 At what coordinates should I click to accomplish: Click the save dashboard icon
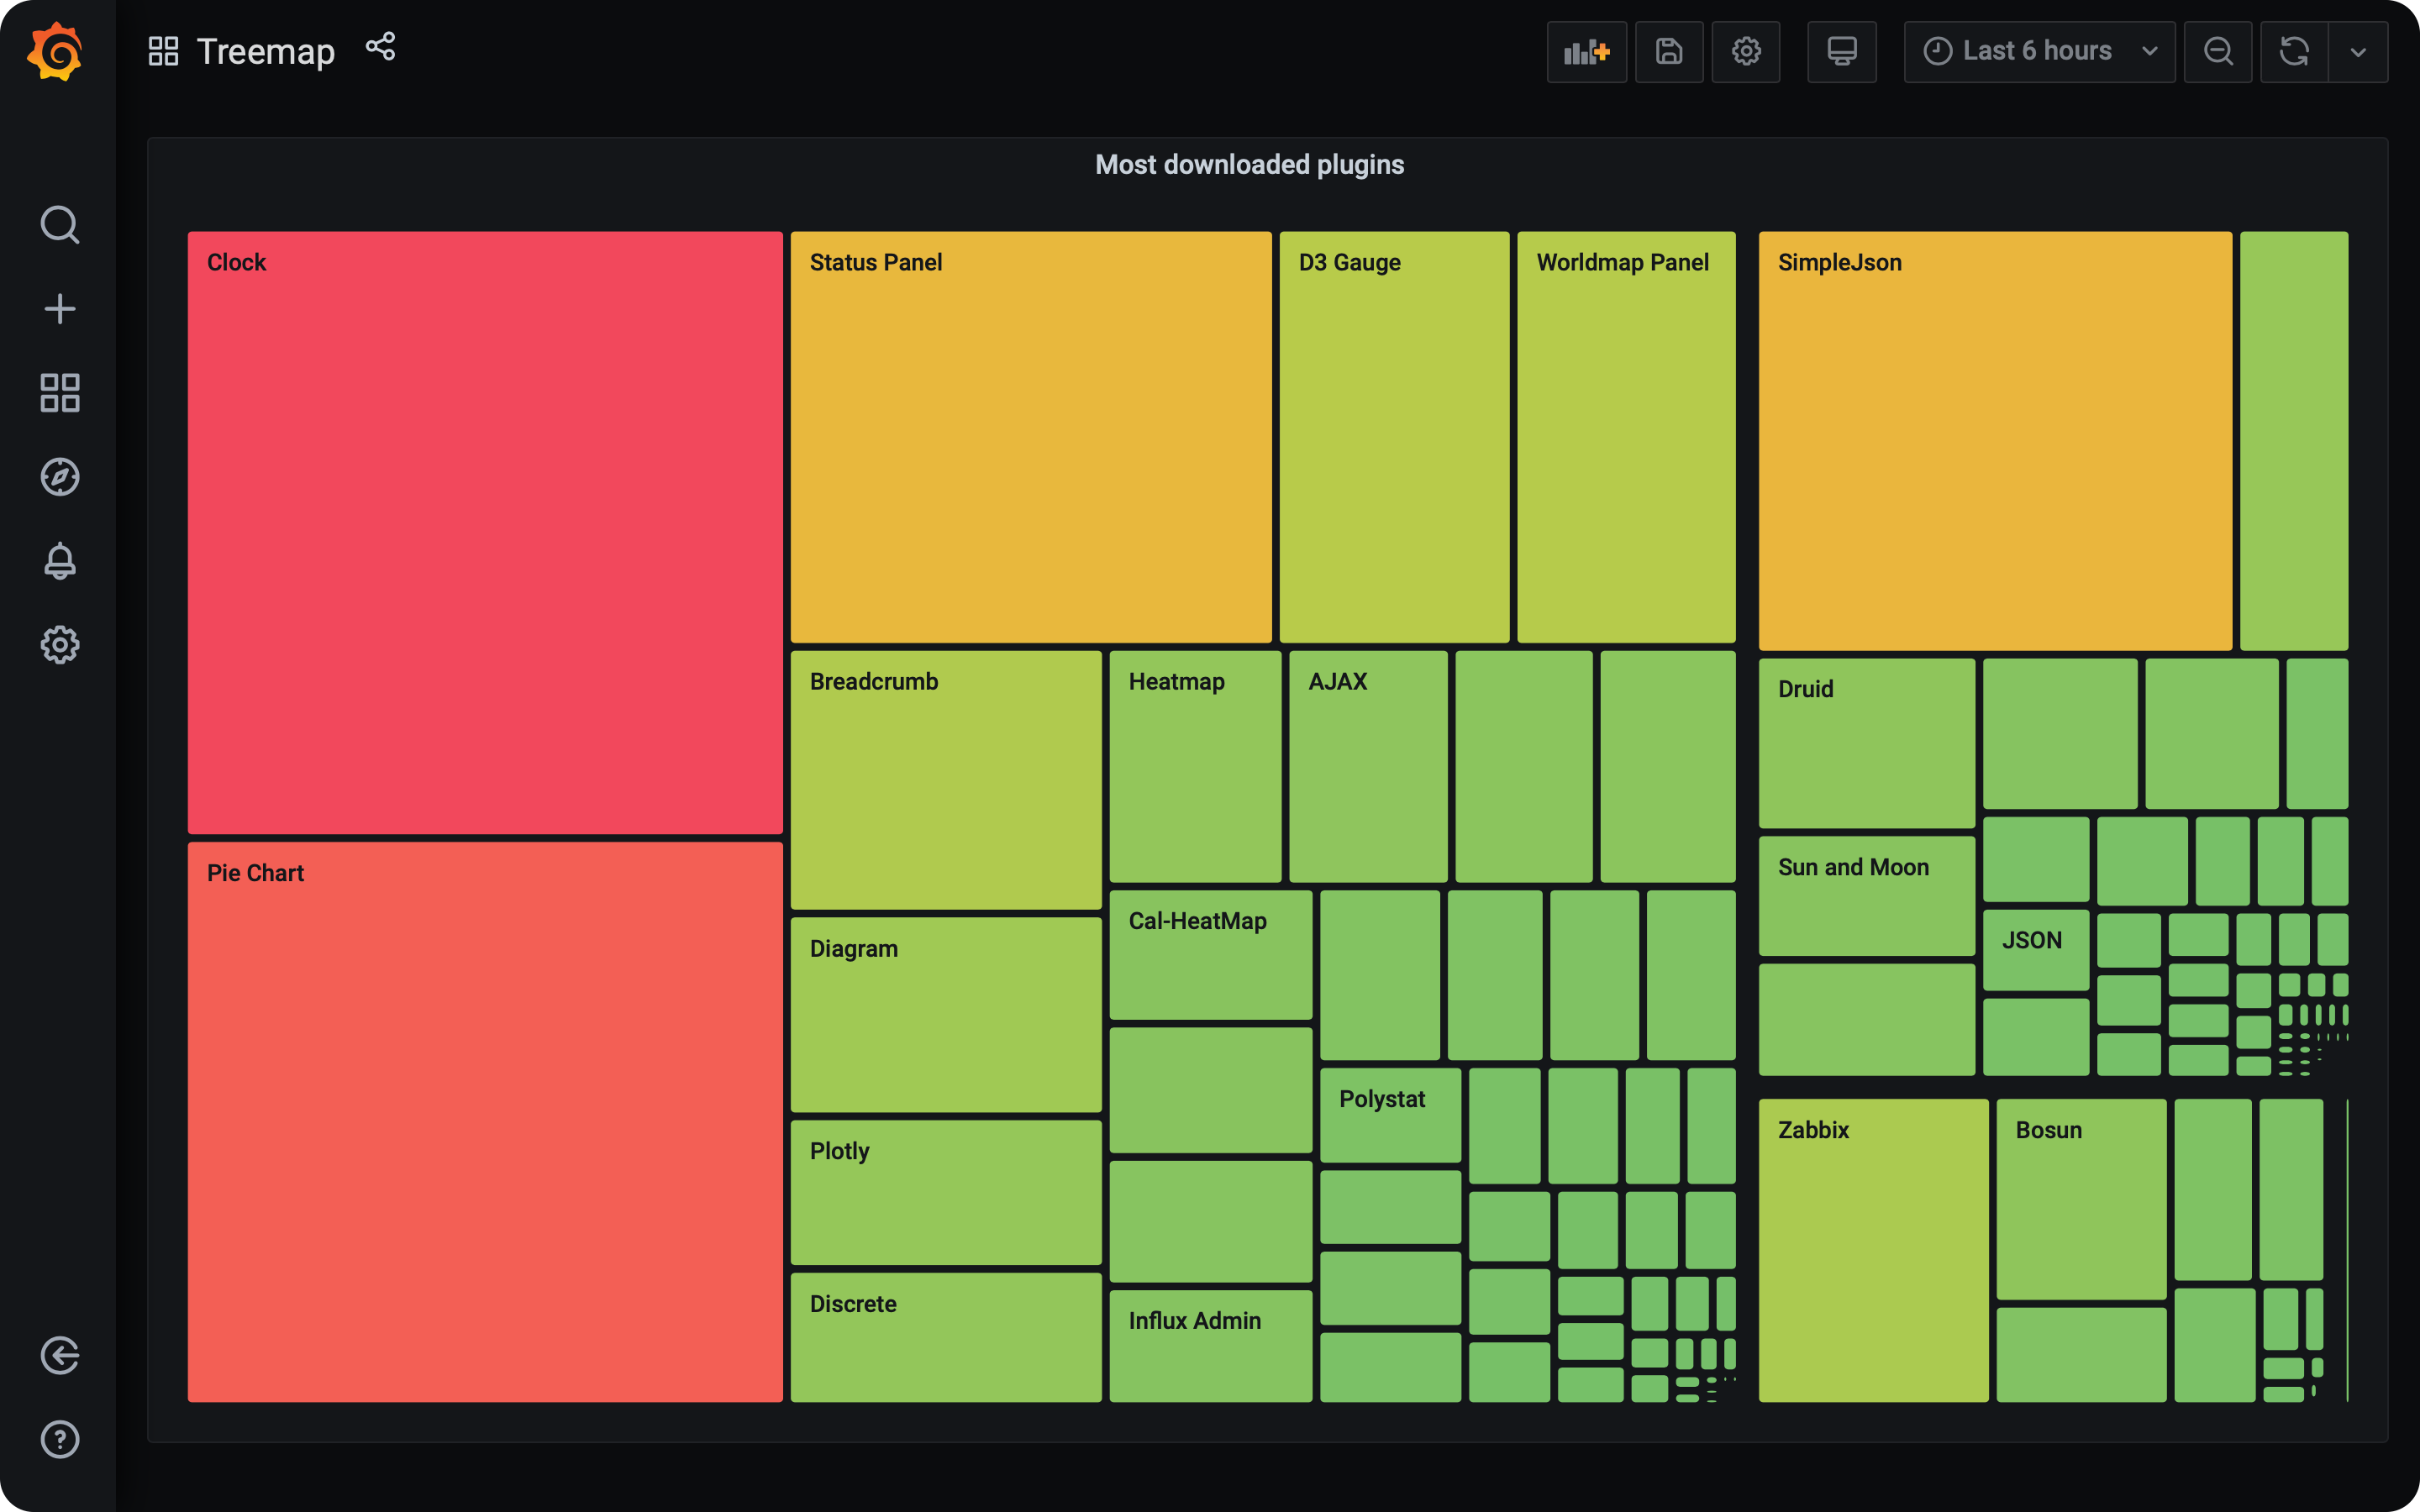tap(1668, 51)
